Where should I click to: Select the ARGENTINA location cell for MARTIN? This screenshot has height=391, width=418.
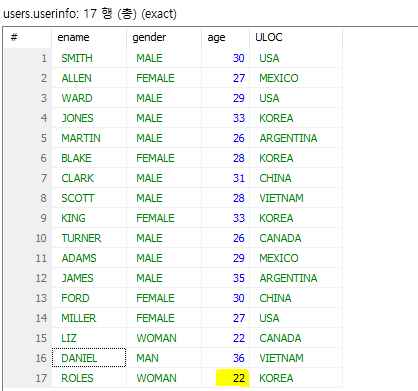pyautogui.click(x=296, y=138)
